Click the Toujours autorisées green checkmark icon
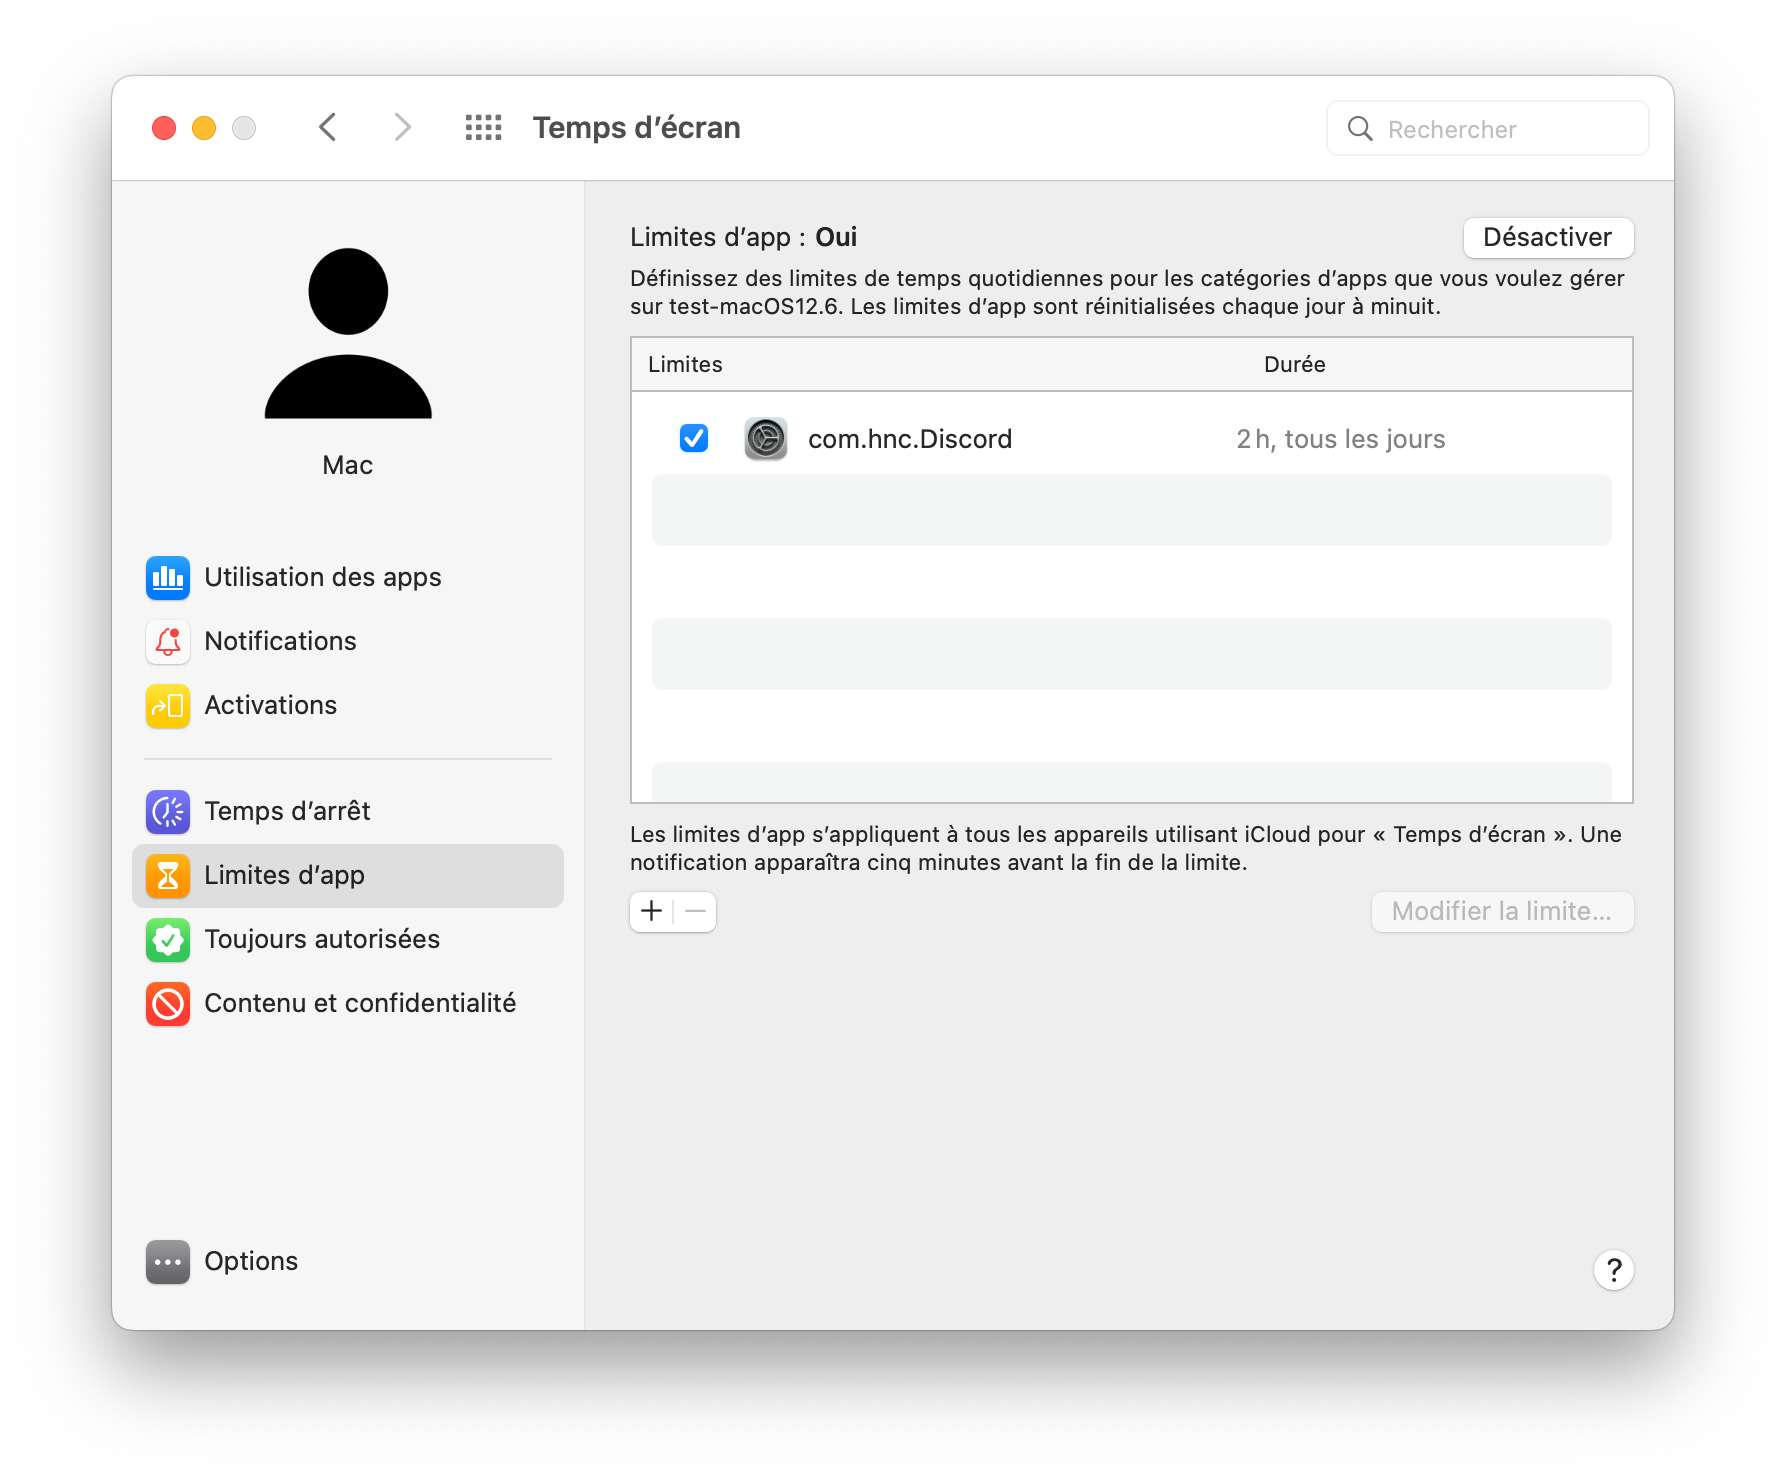 tap(168, 940)
